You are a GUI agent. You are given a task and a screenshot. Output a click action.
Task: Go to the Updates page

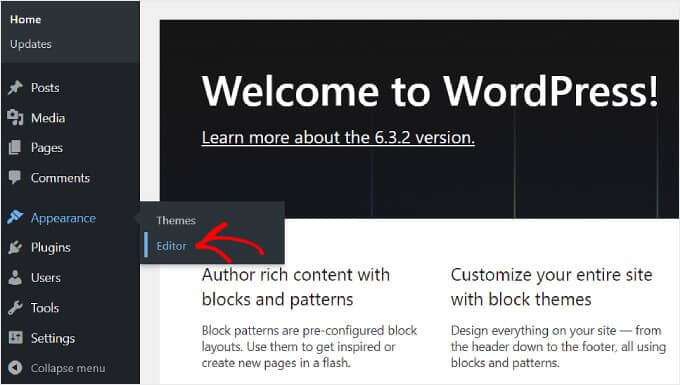[31, 44]
